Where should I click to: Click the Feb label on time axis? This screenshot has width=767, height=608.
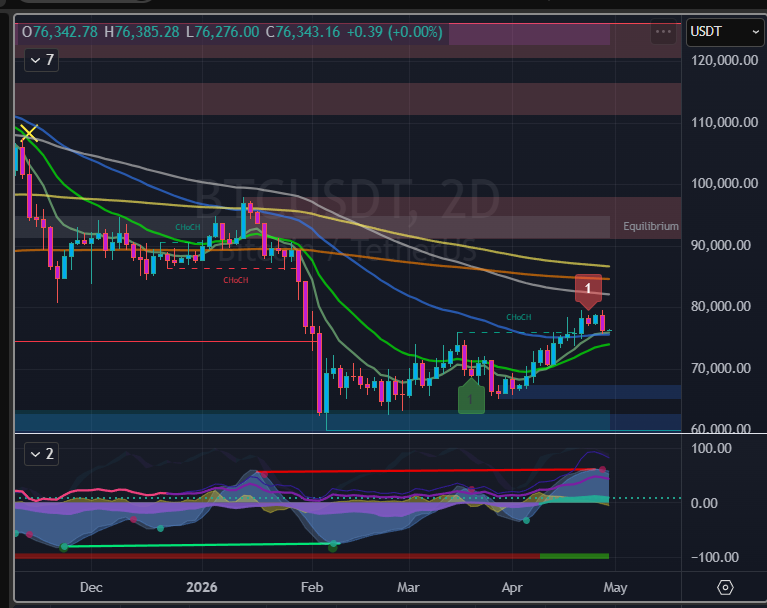click(x=312, y=587)
